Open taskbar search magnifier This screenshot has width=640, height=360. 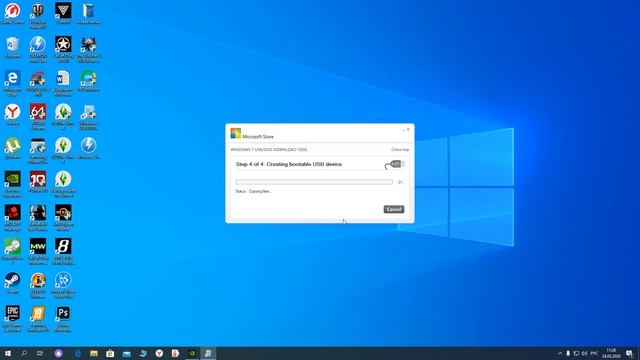pyautogui.click(x=24, y=353)
